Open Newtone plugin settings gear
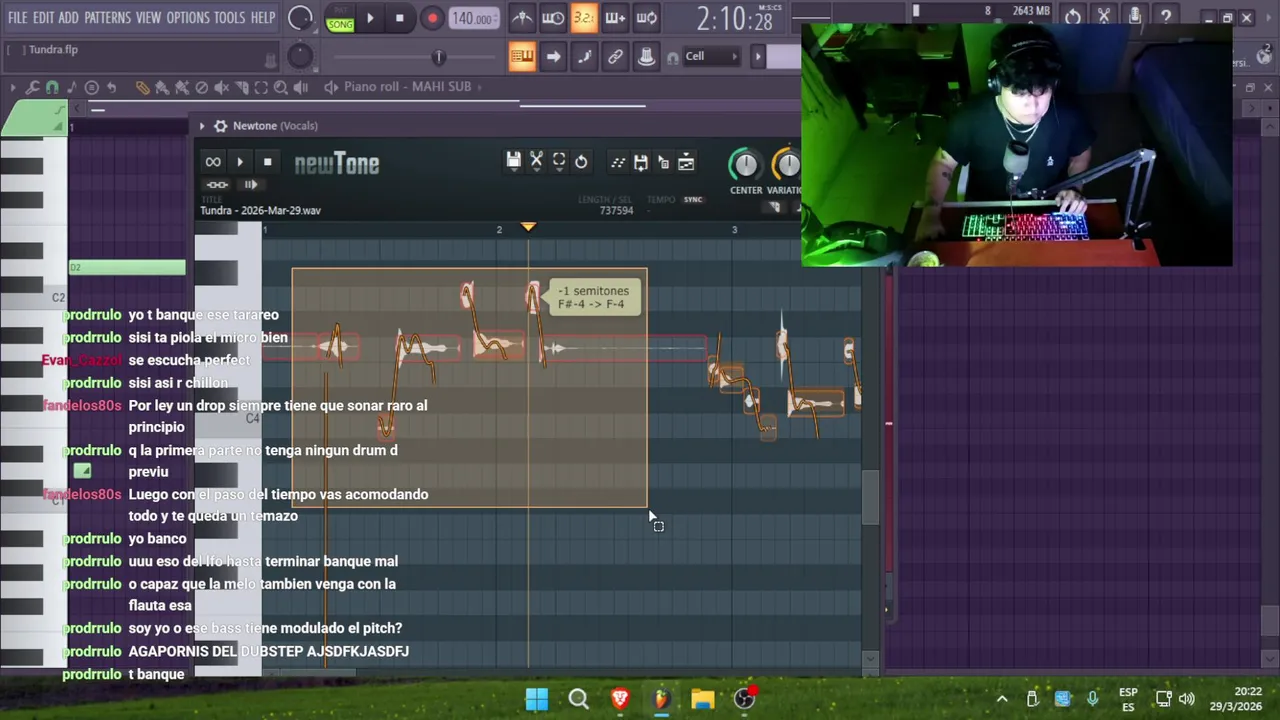Screen dimensions: 1280x720 click(220, 126)
